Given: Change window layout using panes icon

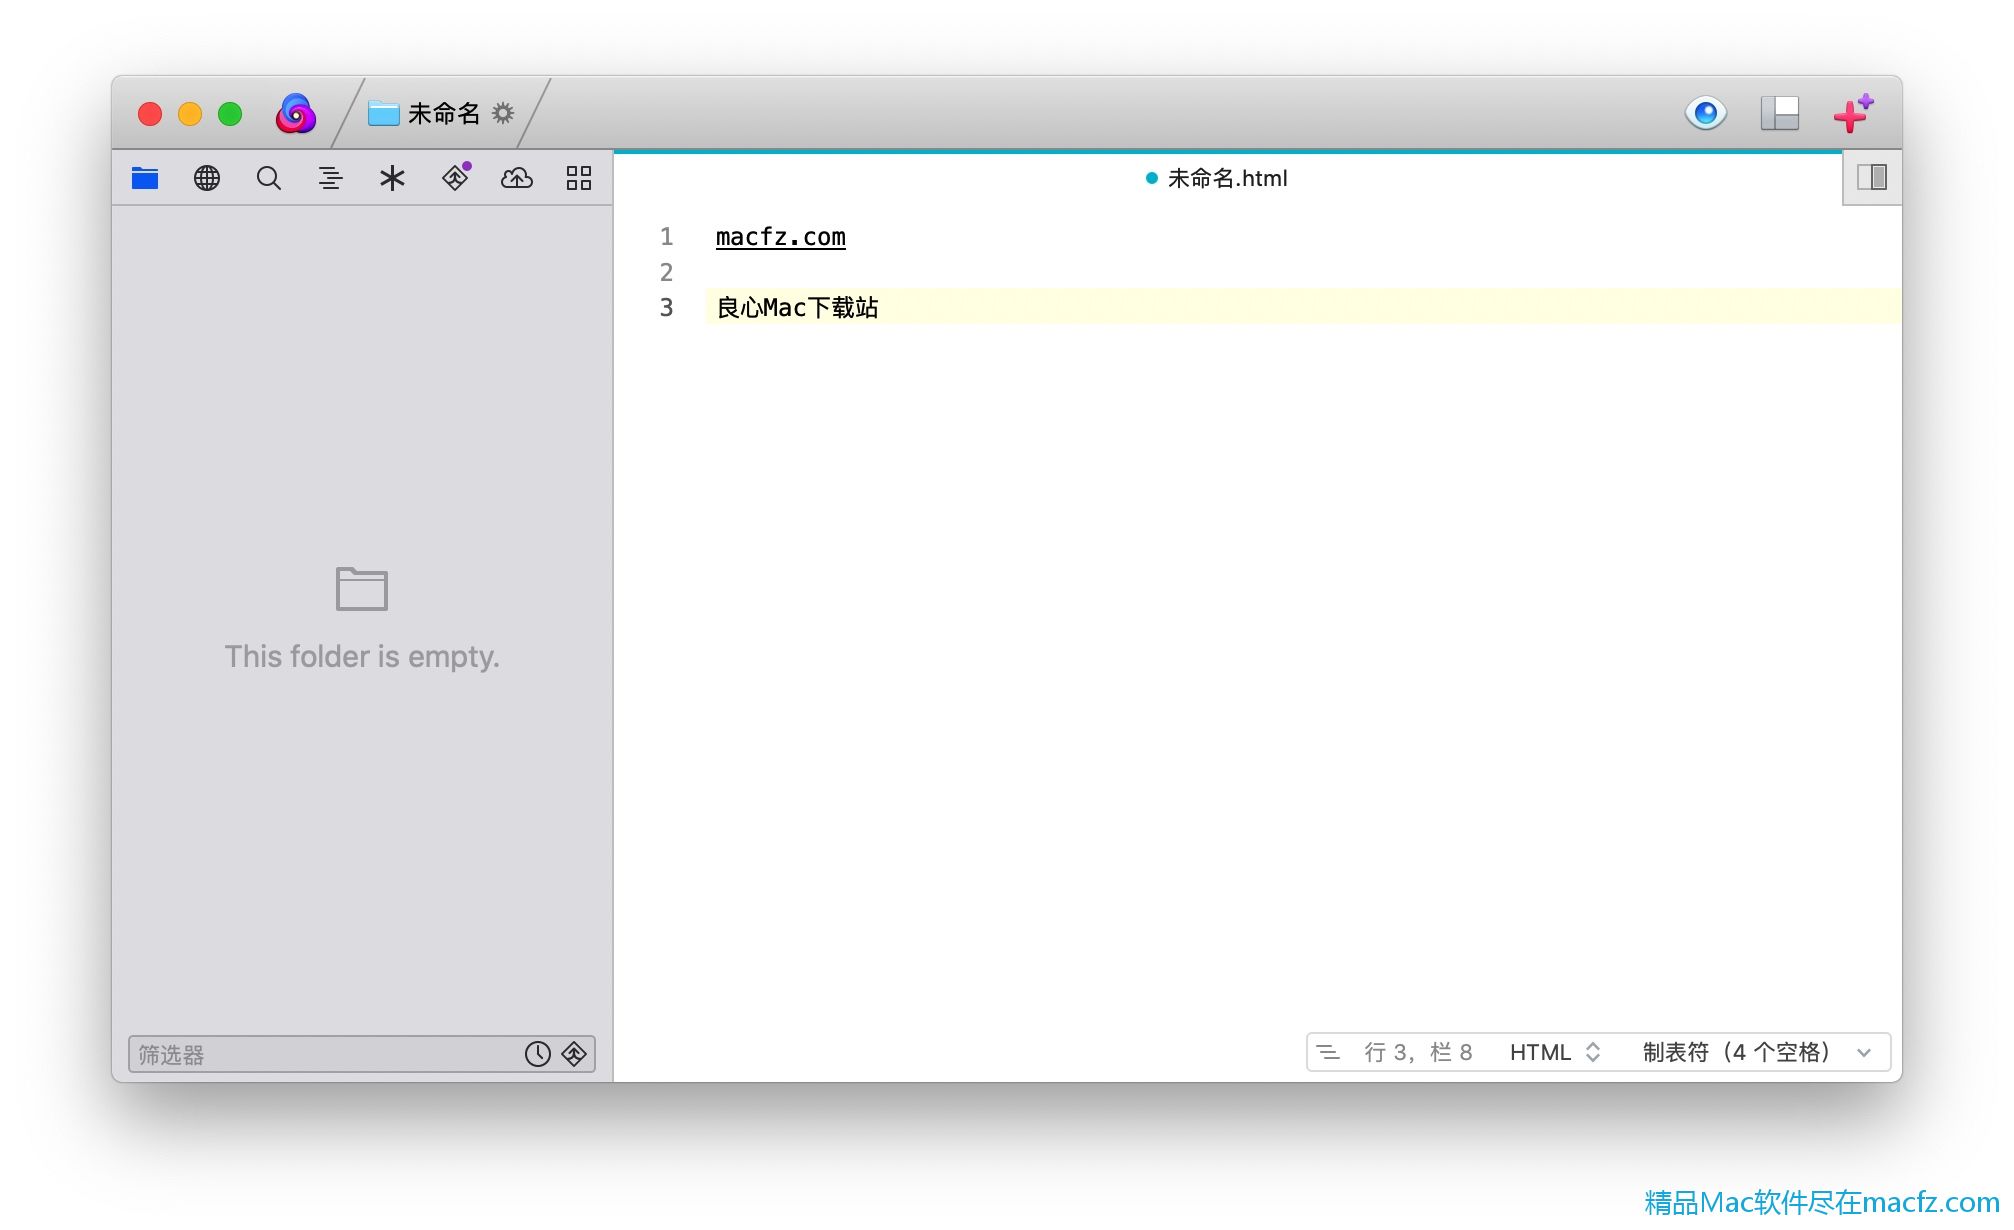Looking at the screenshot, I should point(1780,113).
